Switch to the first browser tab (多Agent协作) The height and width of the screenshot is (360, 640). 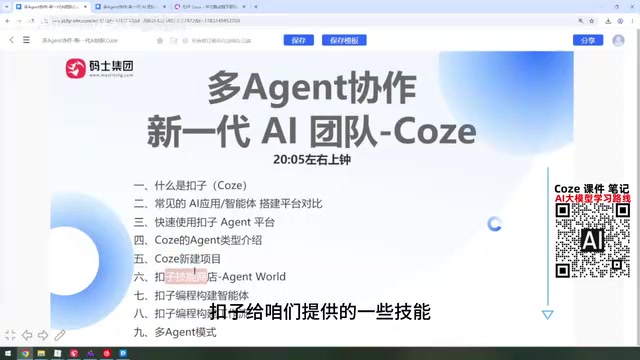(50, 7)
